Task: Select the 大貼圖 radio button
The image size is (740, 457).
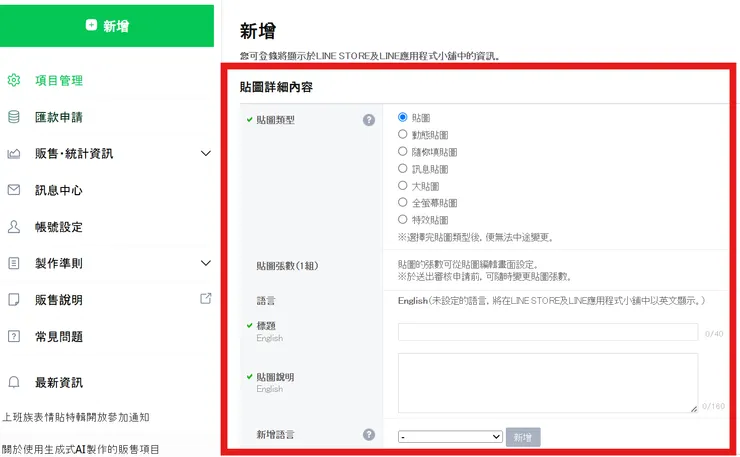Action: click(x=403, y=185)
